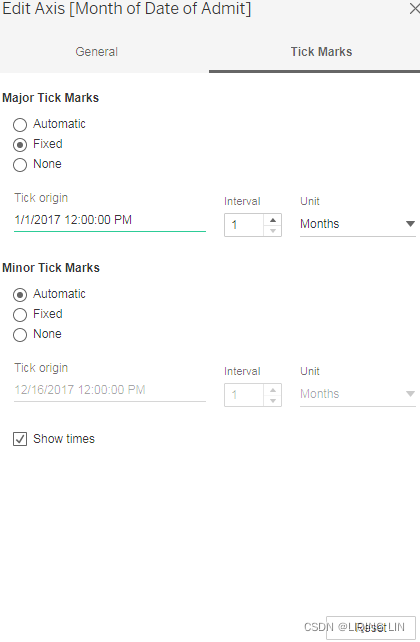Decrease Minor Interval with down arrow

(x=273, y=400)
